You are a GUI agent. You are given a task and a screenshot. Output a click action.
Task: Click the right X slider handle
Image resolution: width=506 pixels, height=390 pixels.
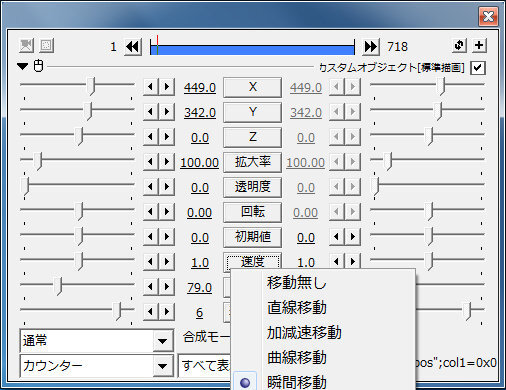tap(441, 86)
